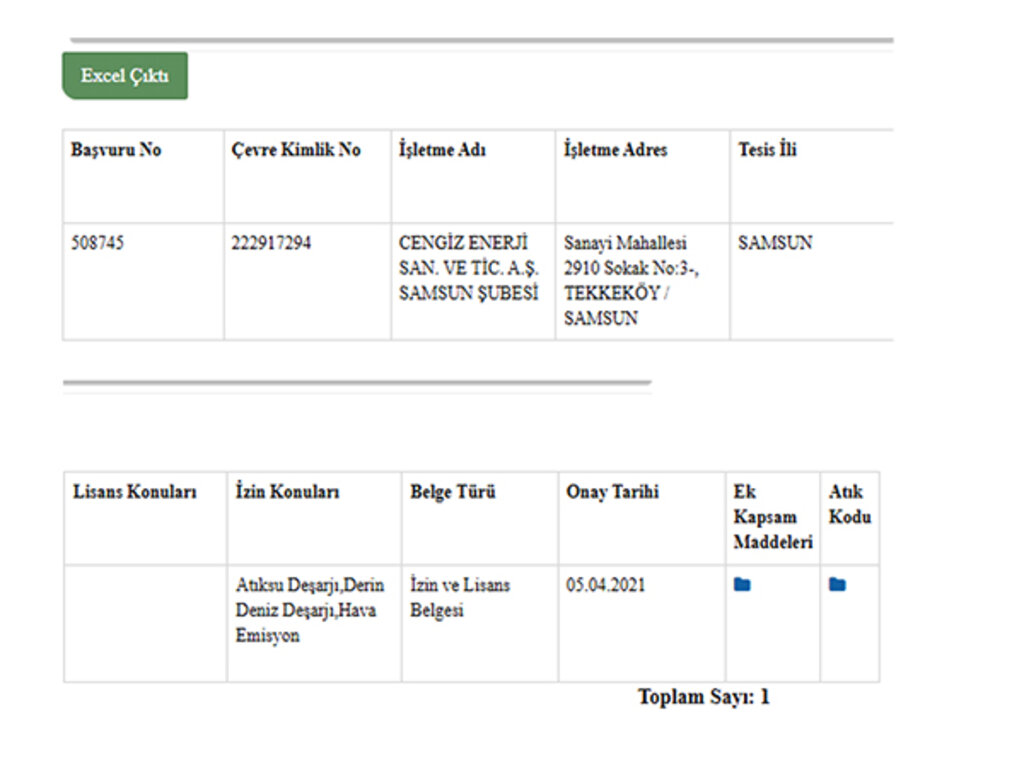Select the Onay Tarihi column header
The image size is (1024, 777).
[642, 518]
